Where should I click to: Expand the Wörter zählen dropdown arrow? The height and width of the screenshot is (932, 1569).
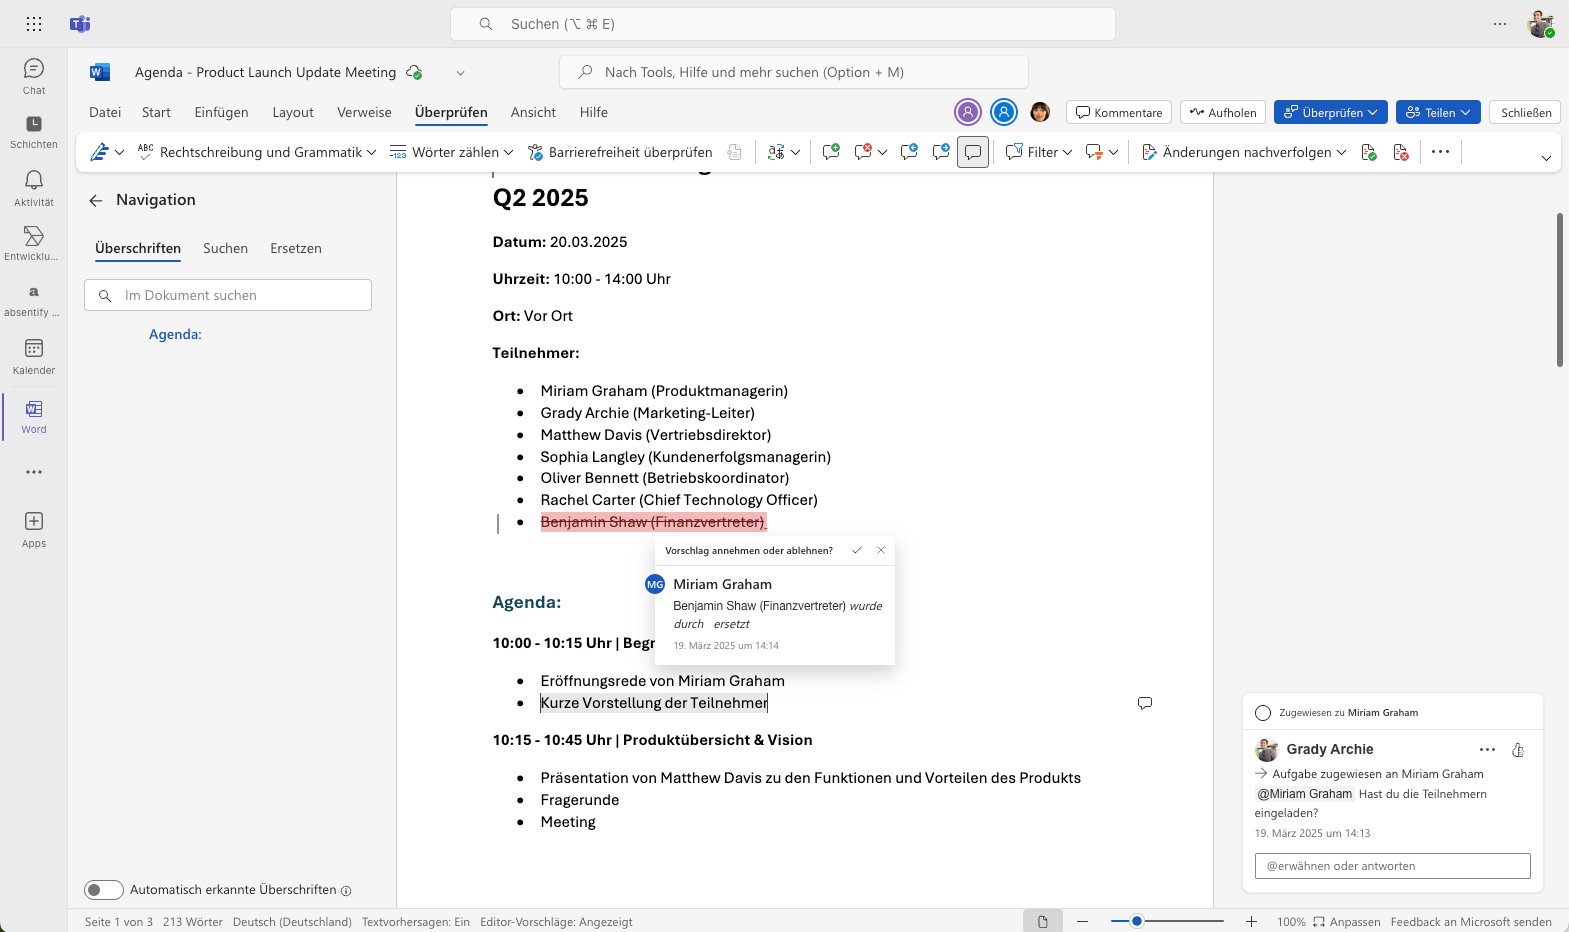(508, 152)
